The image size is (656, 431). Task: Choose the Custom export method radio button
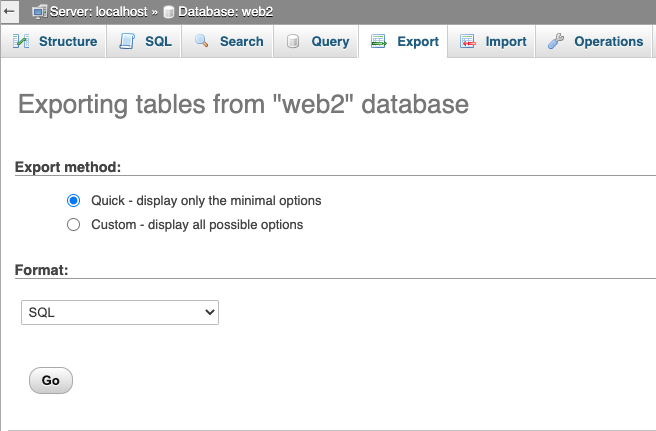point(73,225)
